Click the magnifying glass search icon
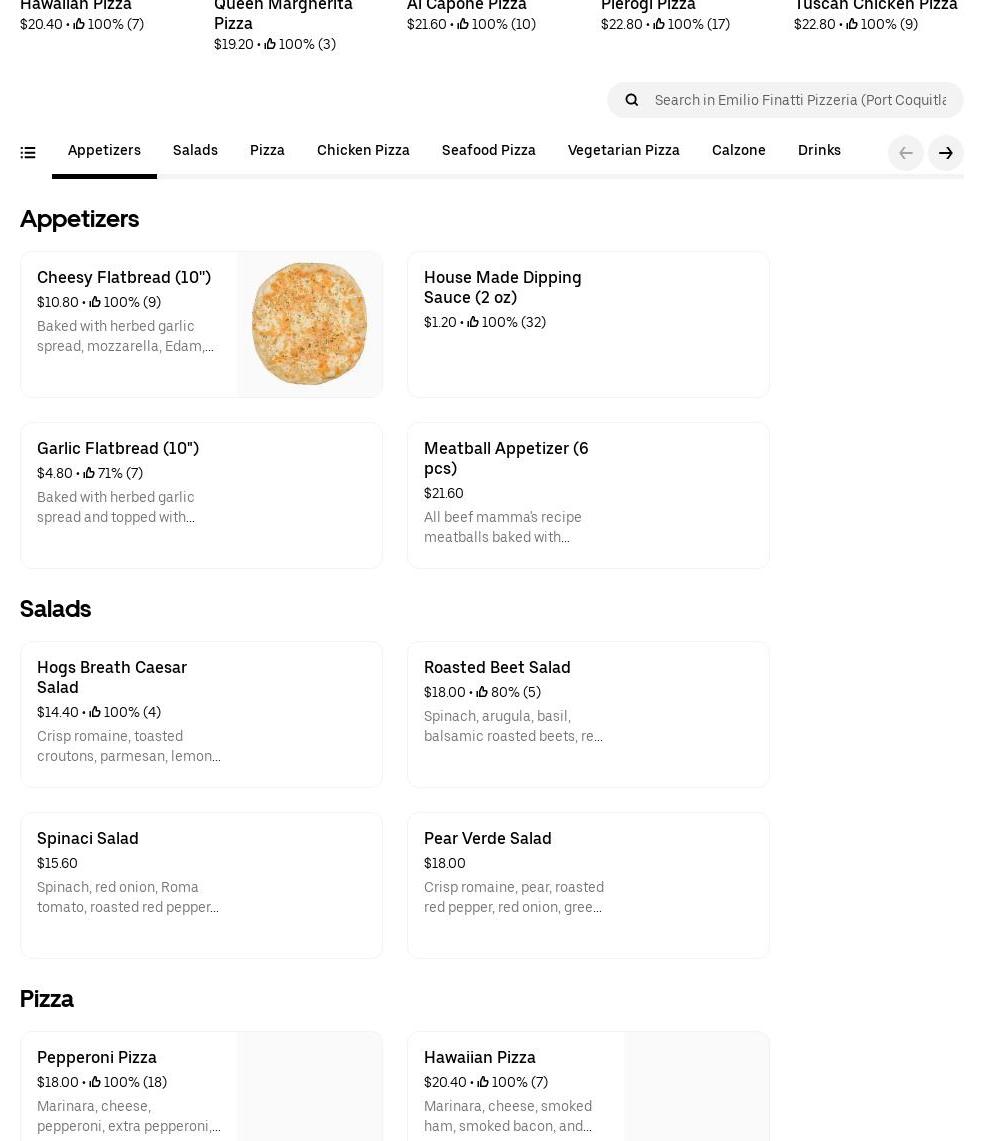Viewport: 984px width, 1141px height. pos(631,100)
